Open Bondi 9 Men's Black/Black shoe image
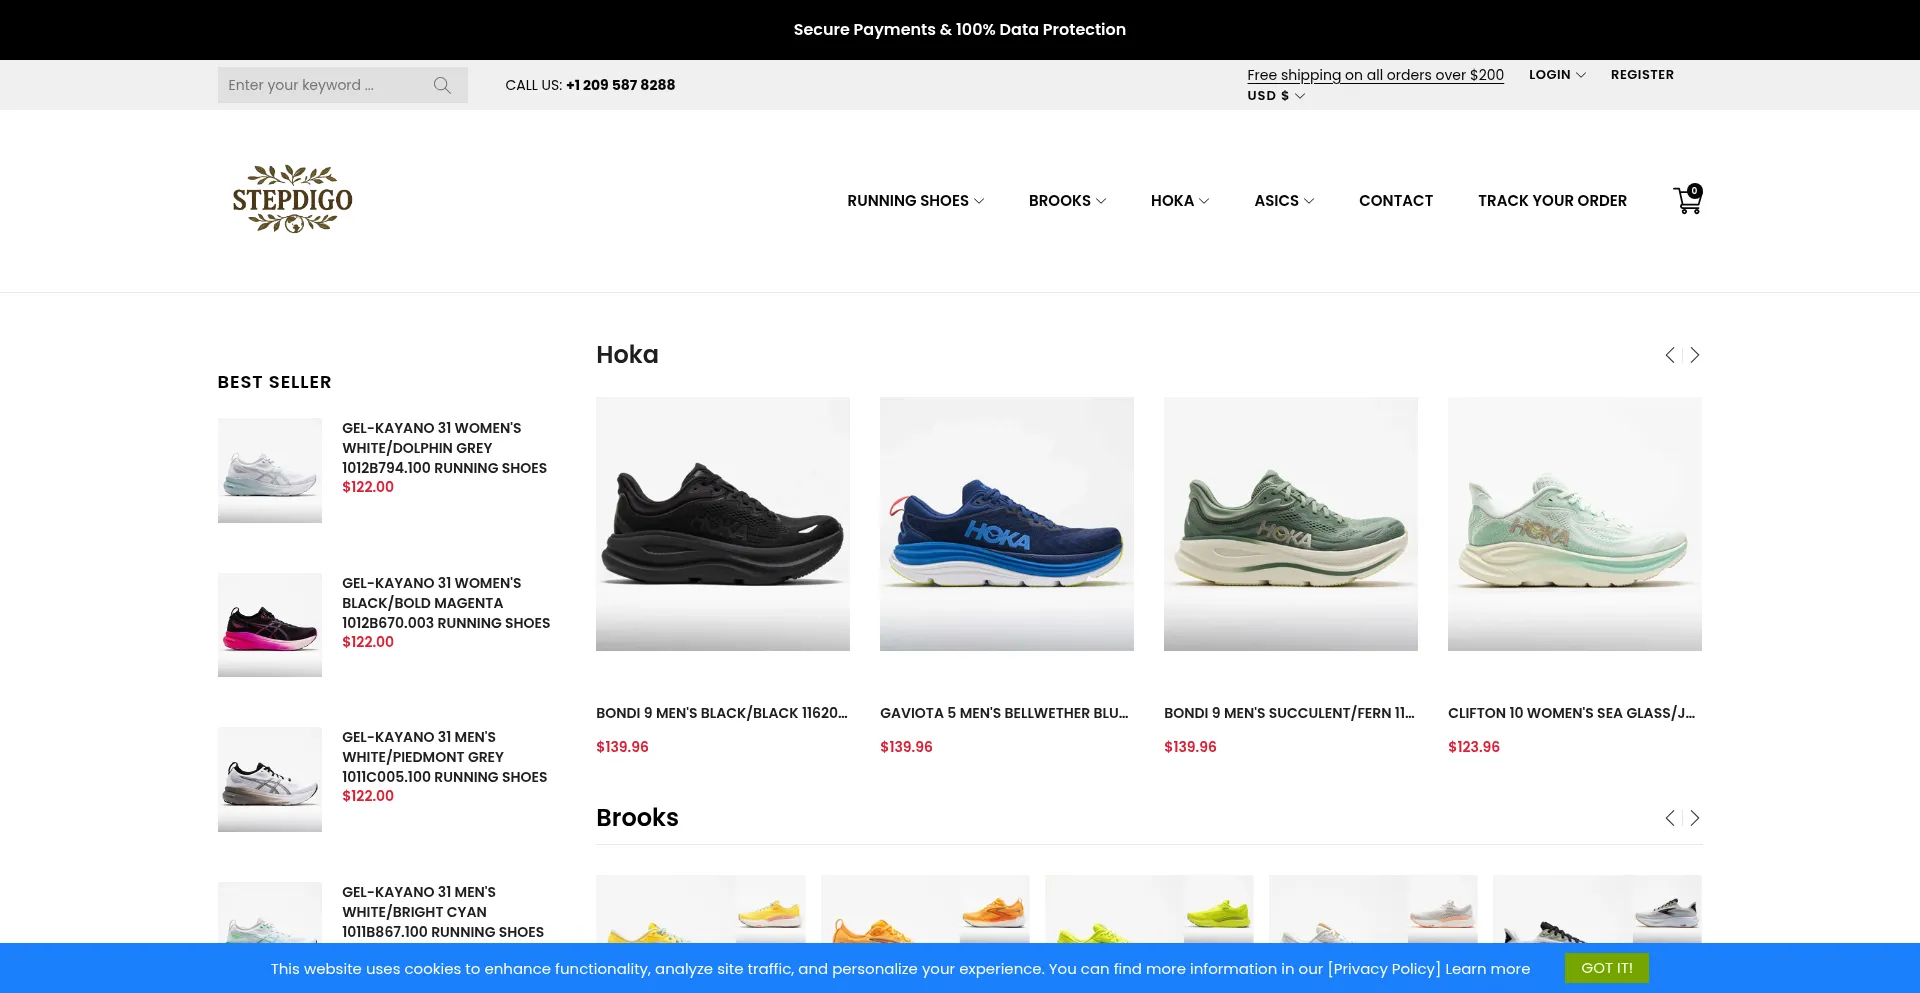This screenshot has width=1920, height=993. click(723, 524)
